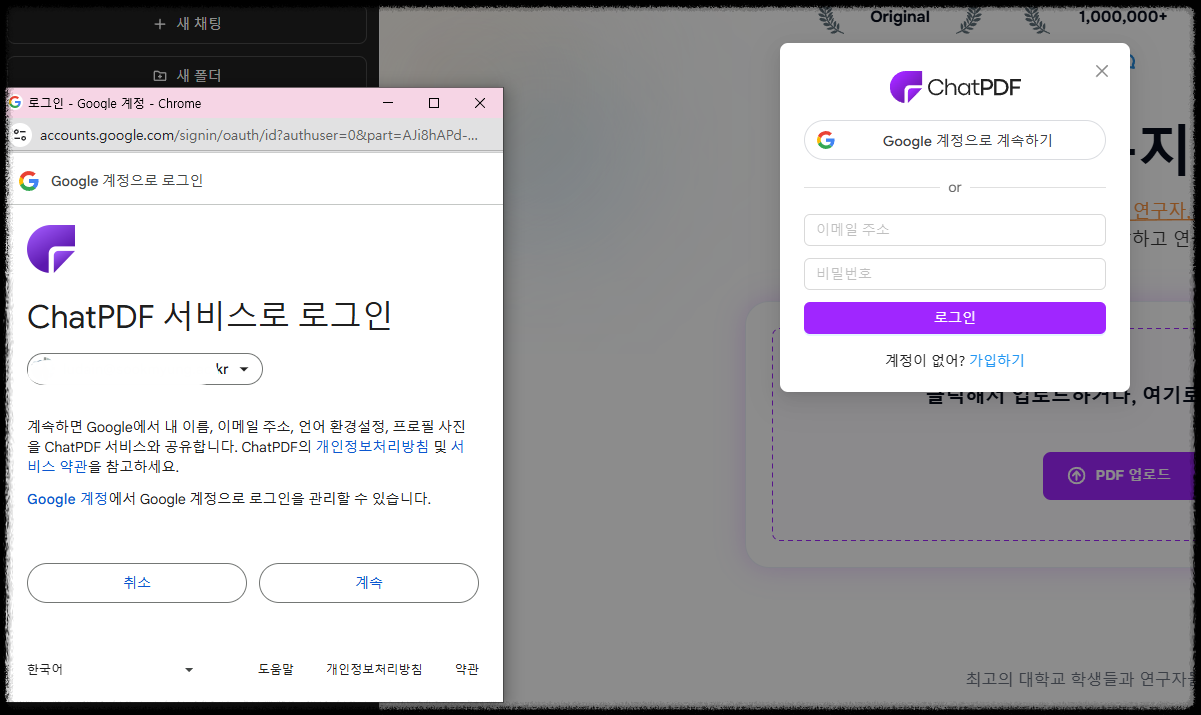Click the ChatPDF logo in the login modal
The width and height of the screenshot is (1201, 715).
pos(954,86)
